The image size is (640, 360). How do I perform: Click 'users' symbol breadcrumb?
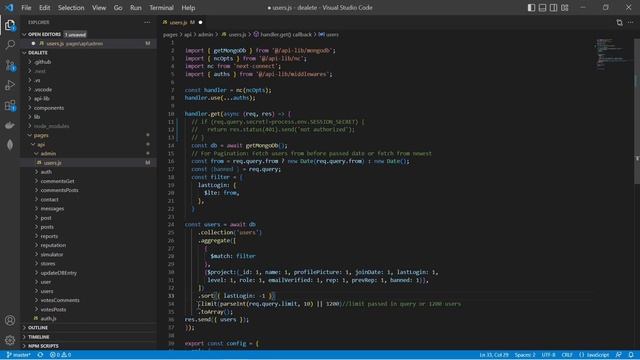click(329, 35)
